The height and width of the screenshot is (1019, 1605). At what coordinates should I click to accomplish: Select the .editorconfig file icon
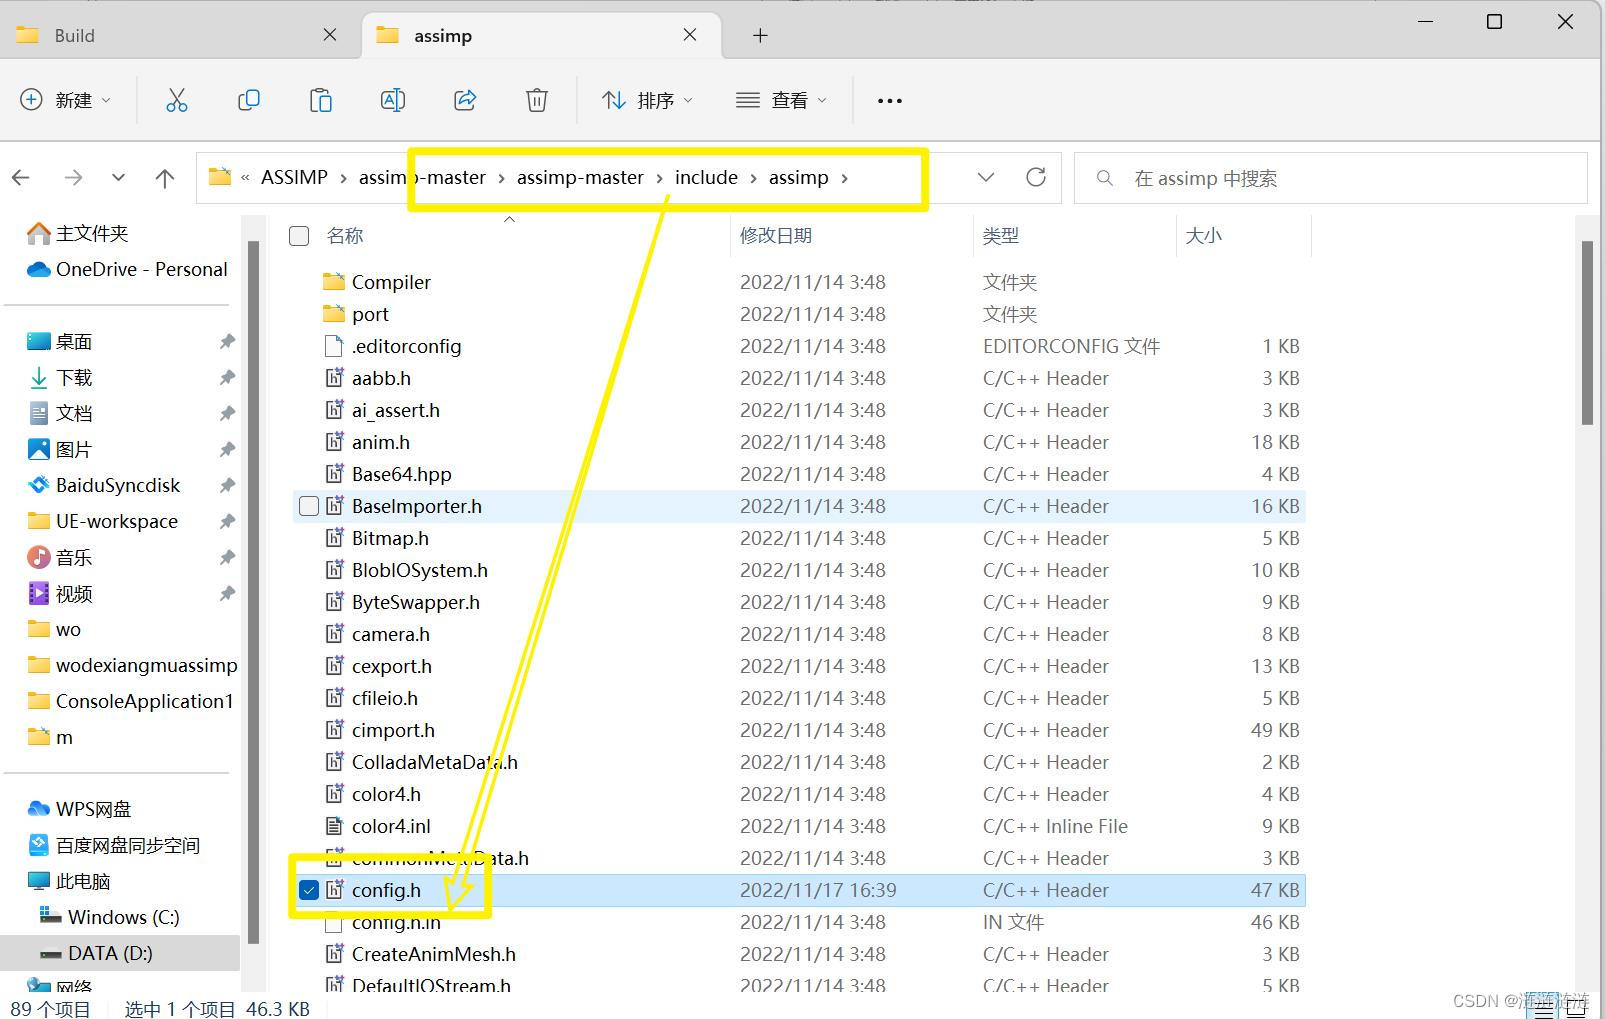click(334, 346)
